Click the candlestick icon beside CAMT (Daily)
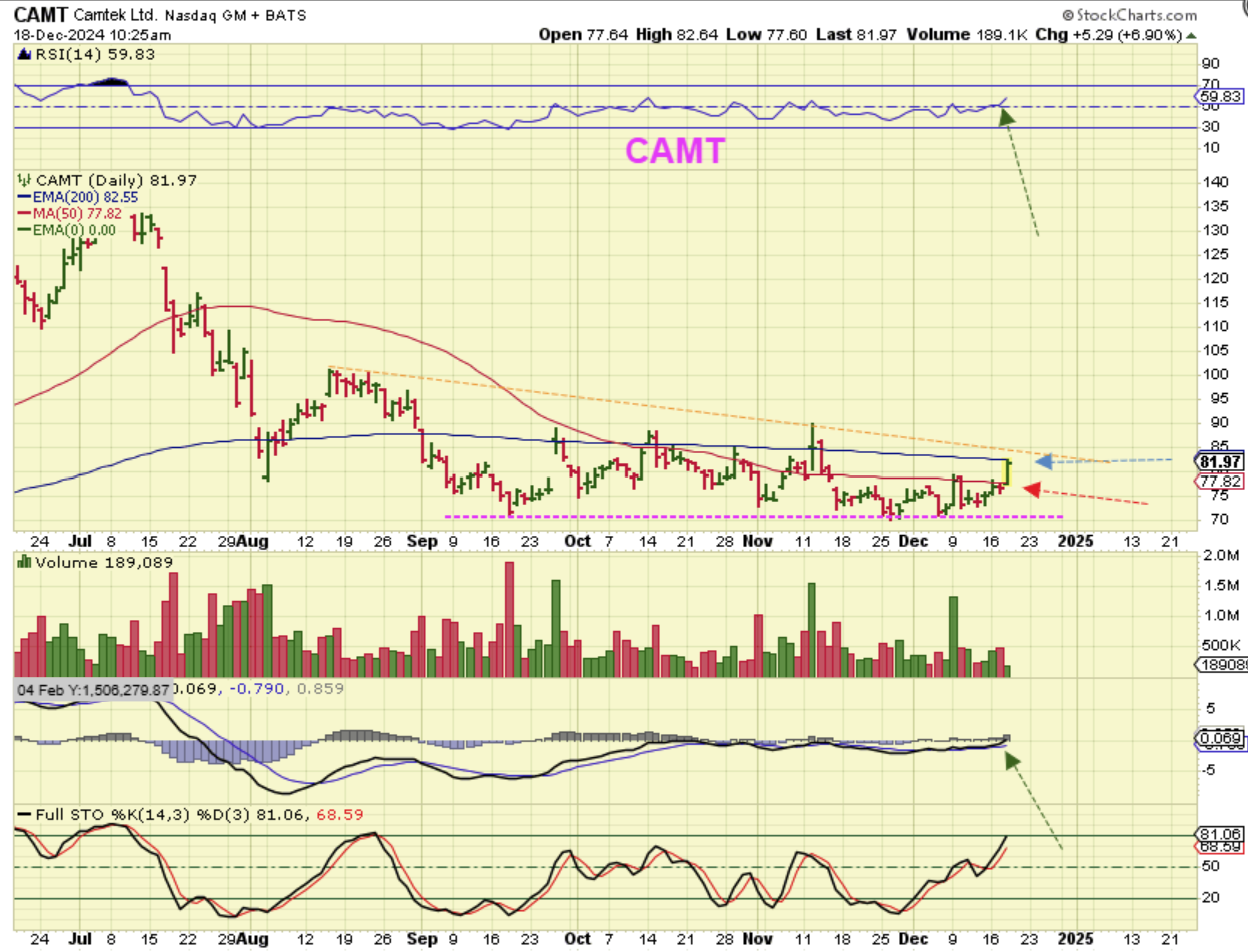 pos(24,180)
